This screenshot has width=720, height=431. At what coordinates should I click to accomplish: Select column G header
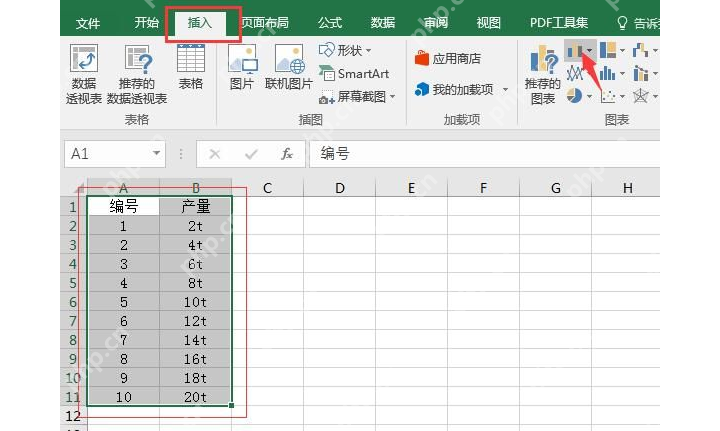(x=556, y=188)
